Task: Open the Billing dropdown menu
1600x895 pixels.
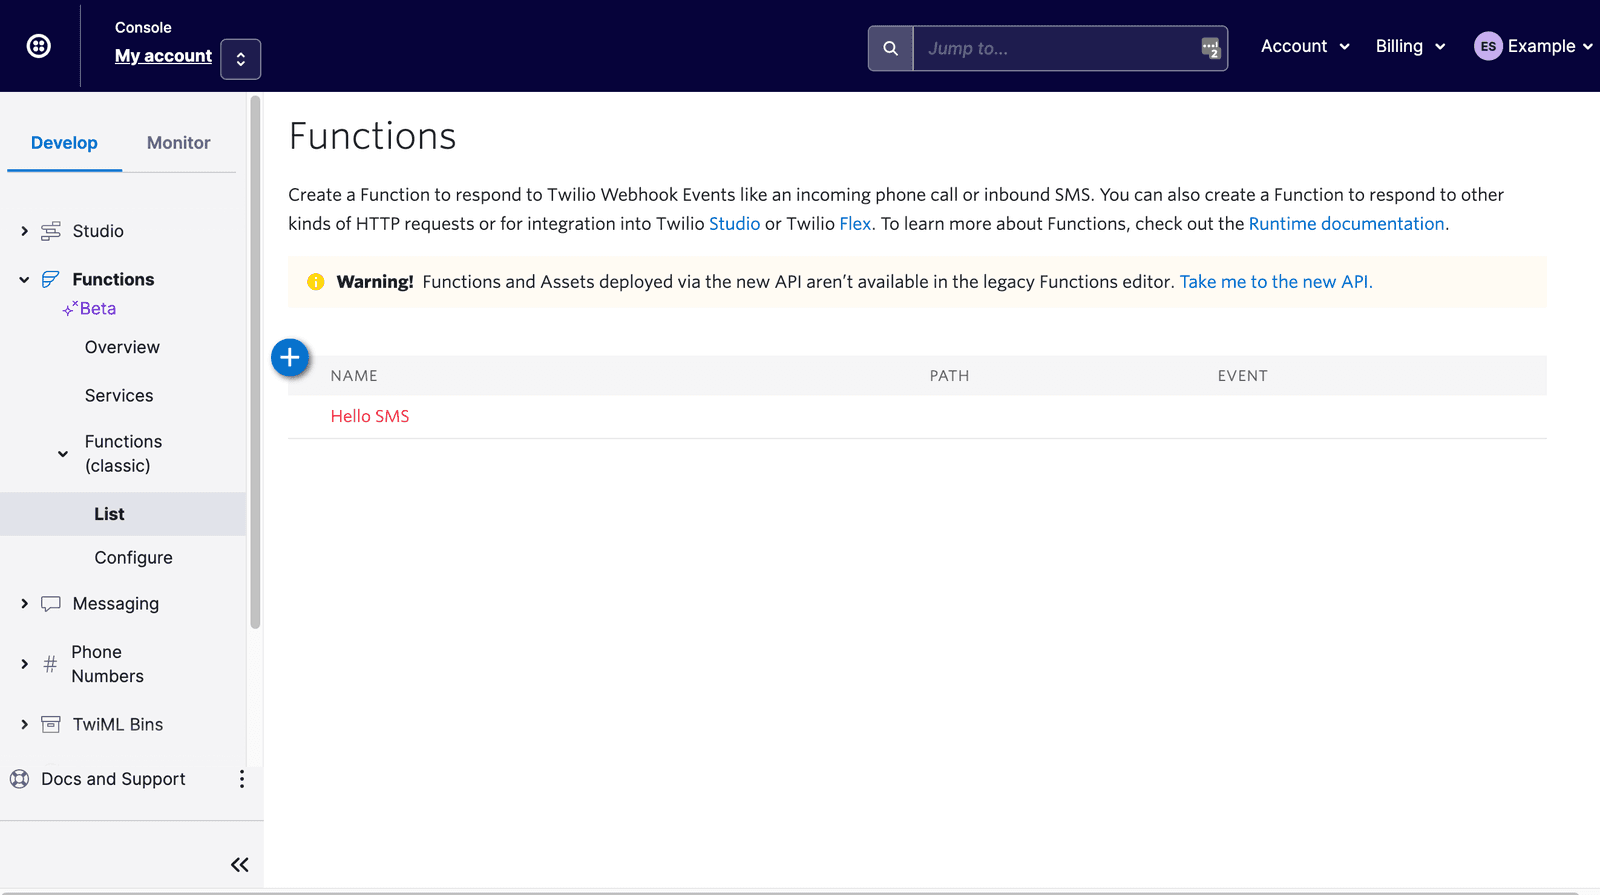Action: 1409,46
